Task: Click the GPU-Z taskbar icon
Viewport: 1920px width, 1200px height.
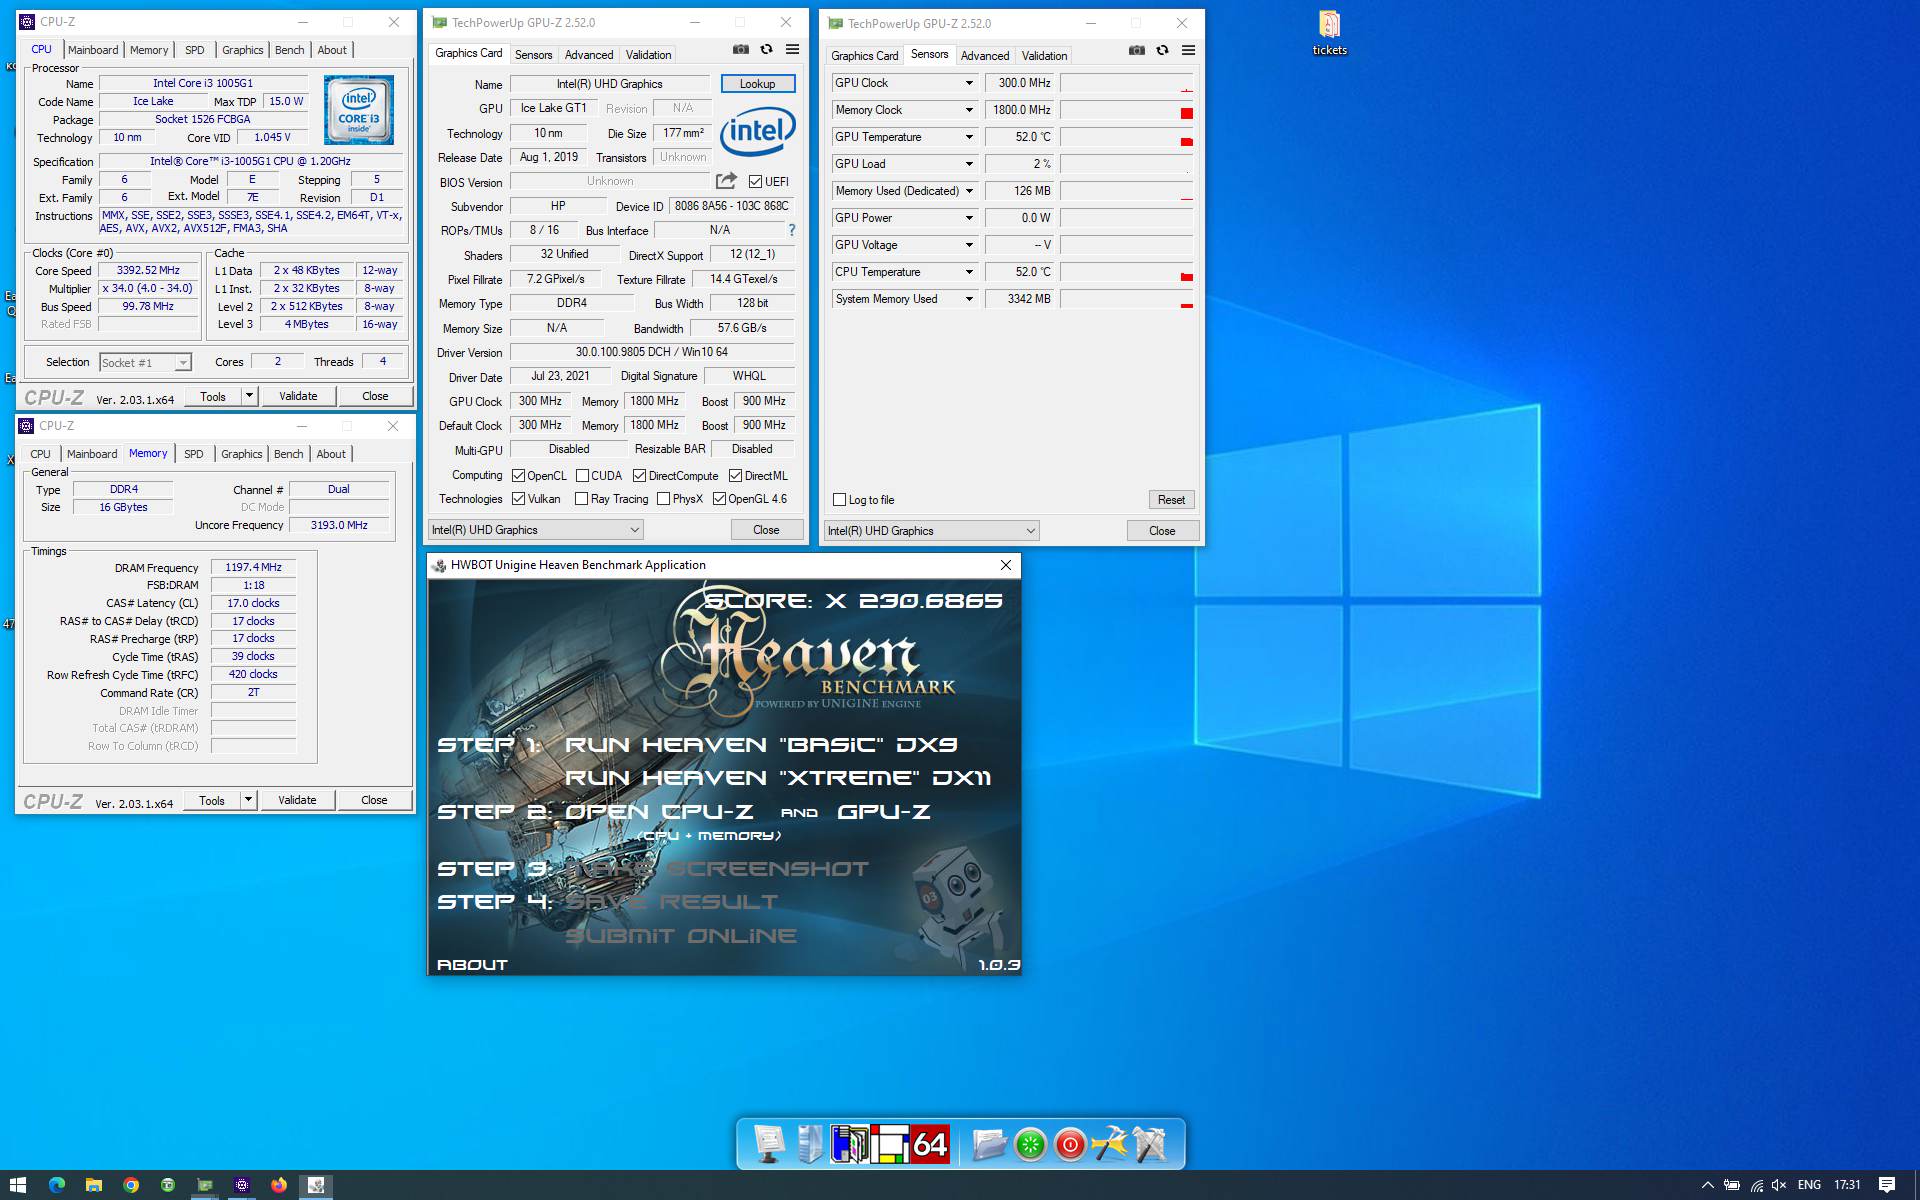Action: [x=205, y=1185]
